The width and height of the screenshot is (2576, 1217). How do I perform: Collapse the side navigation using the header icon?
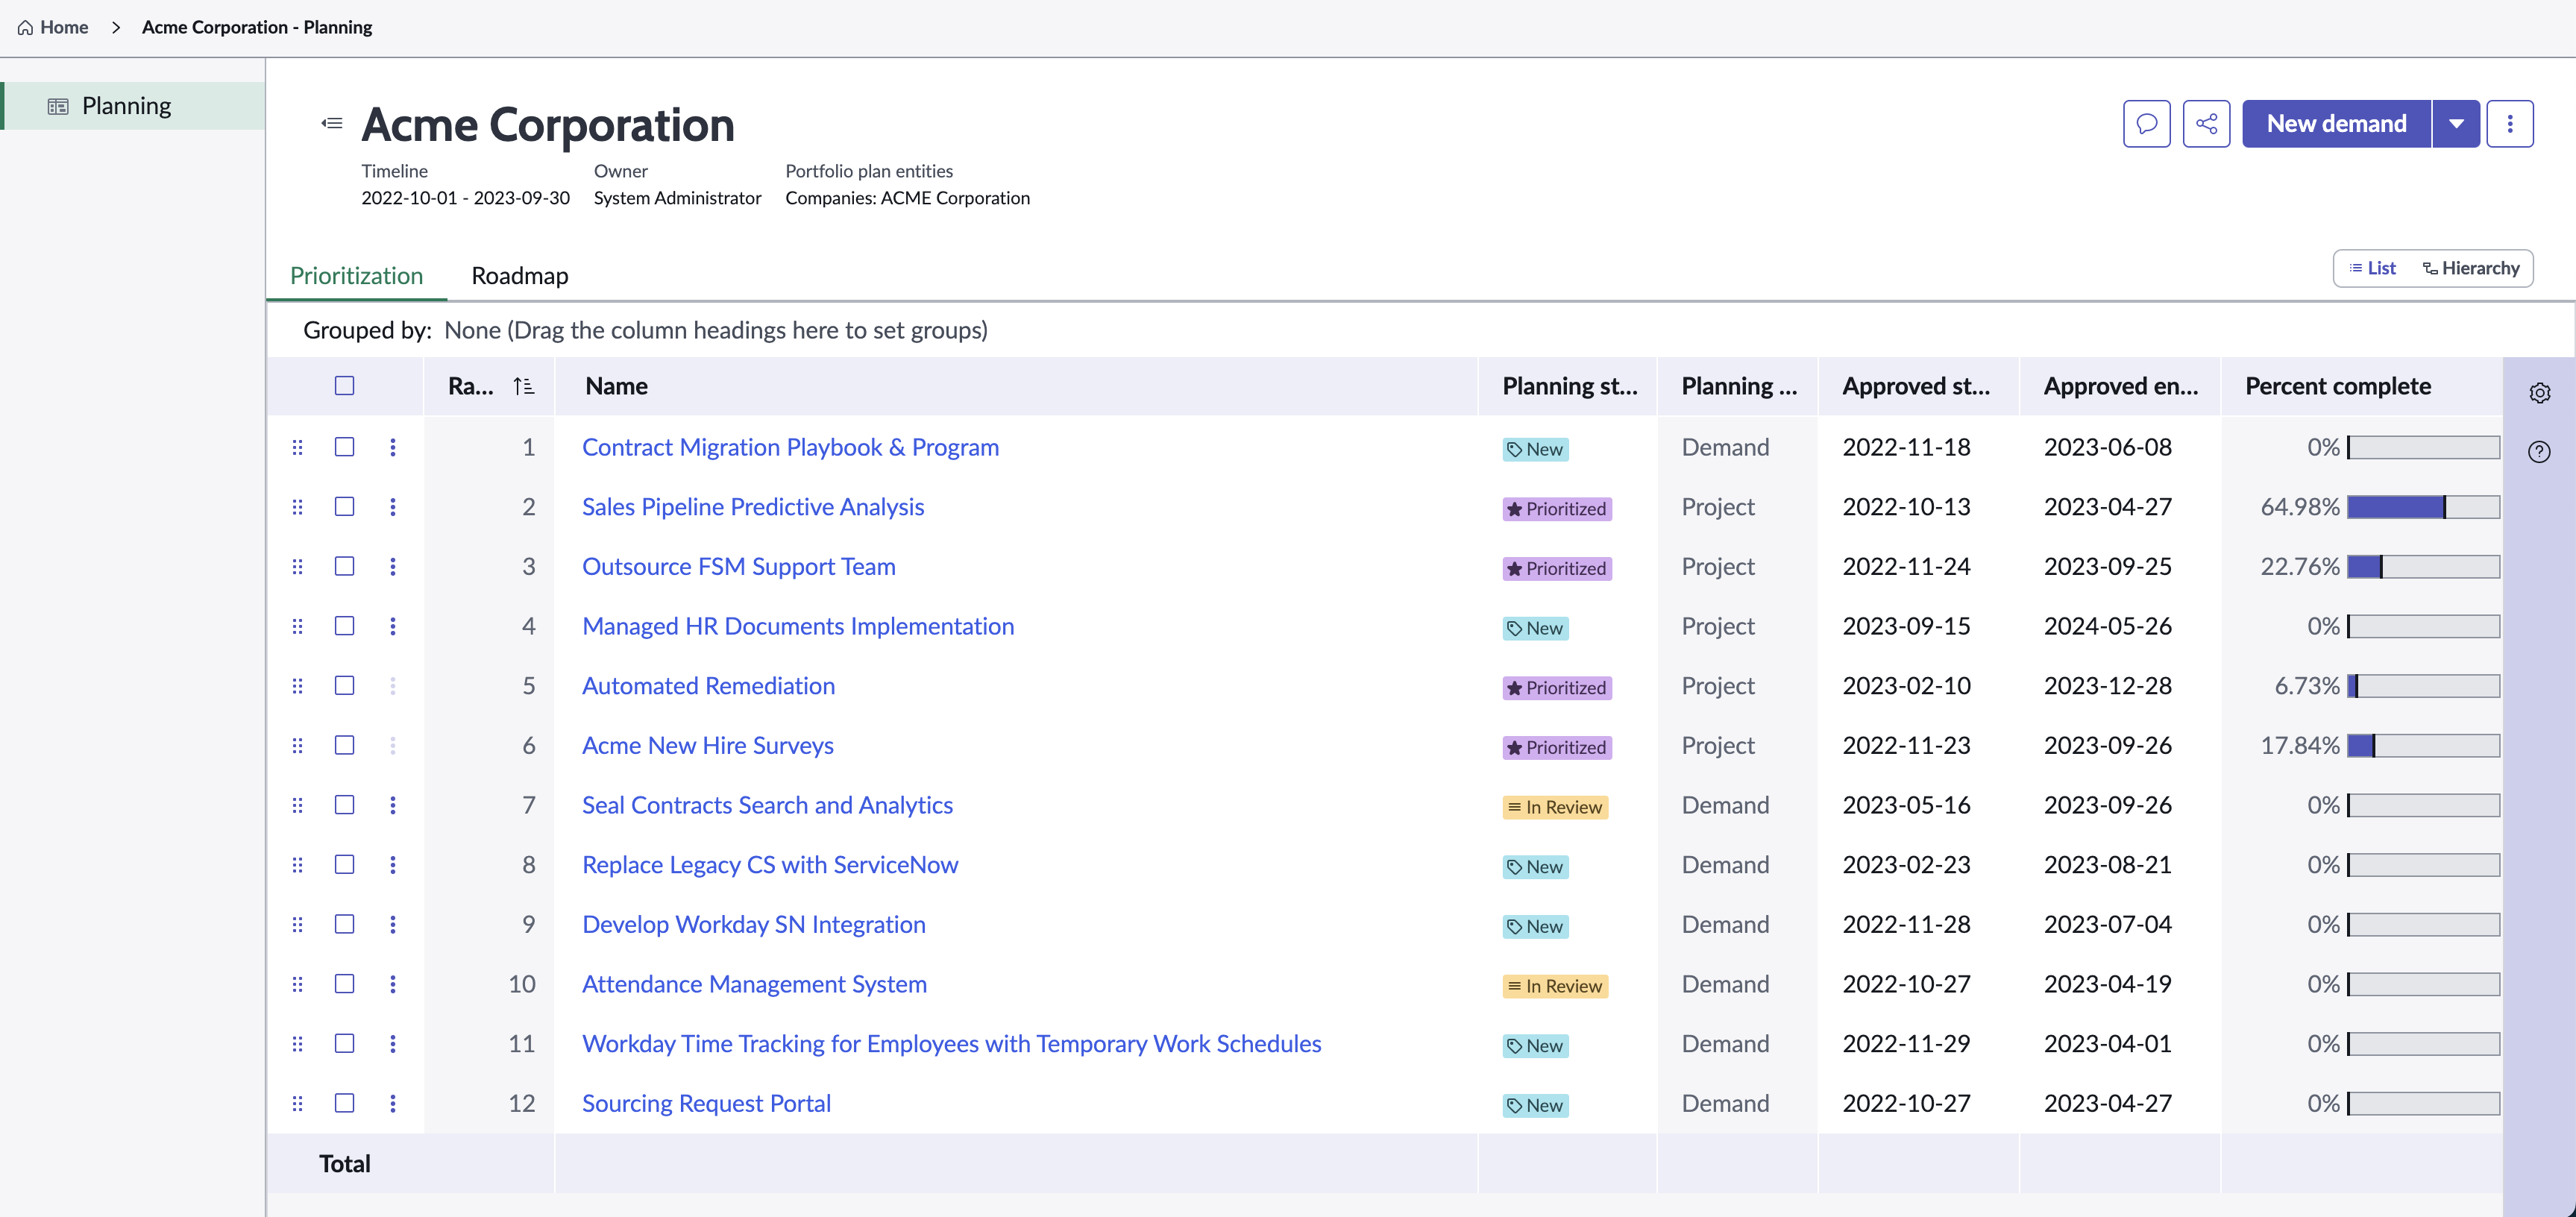(x=332, y=123)
